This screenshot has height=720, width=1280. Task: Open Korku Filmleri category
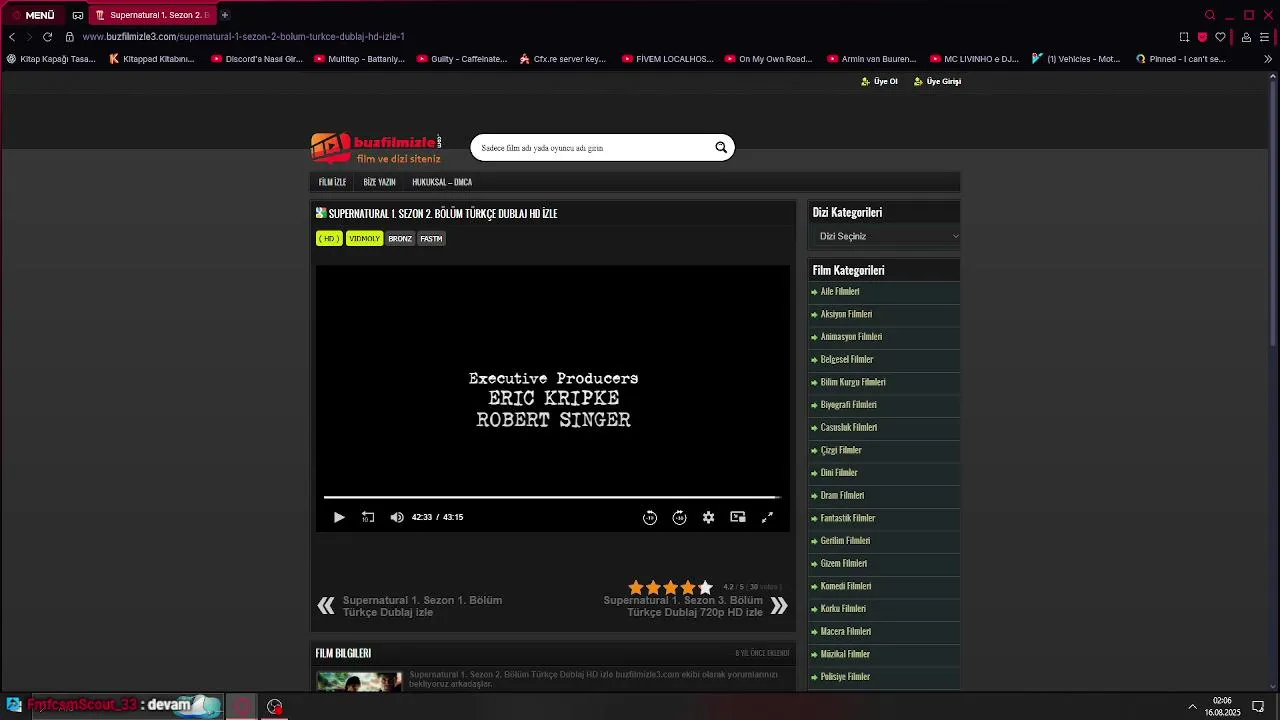[843, 609]
